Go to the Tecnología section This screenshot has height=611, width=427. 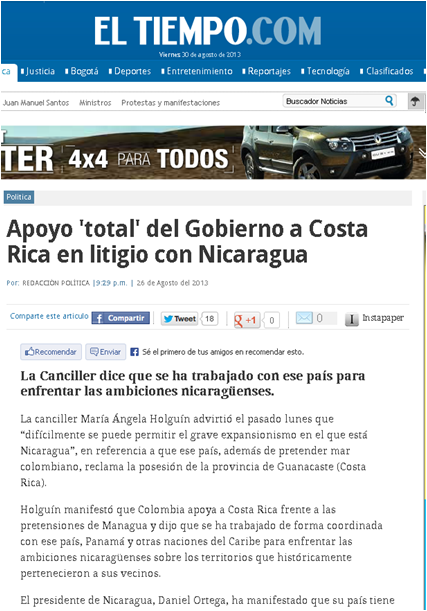[x=328, y=71]
